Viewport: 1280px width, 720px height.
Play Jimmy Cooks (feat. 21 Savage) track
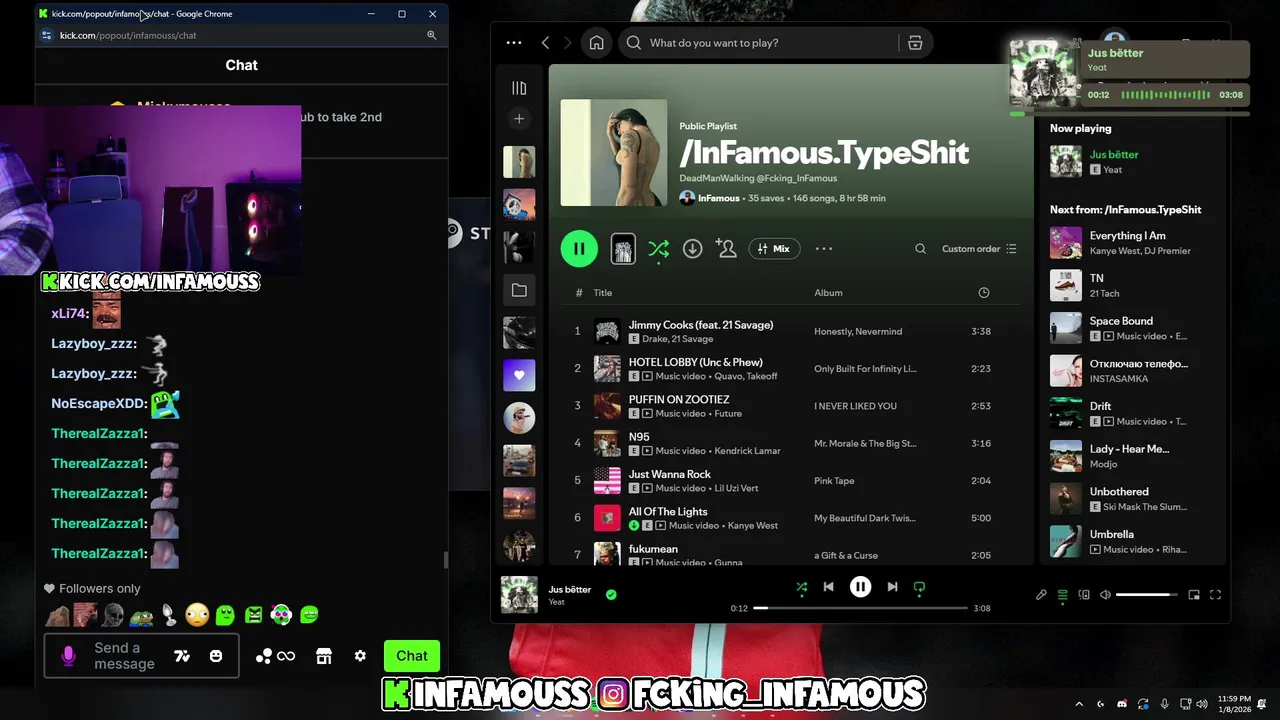pyautogui.click(x=700, y=325)
